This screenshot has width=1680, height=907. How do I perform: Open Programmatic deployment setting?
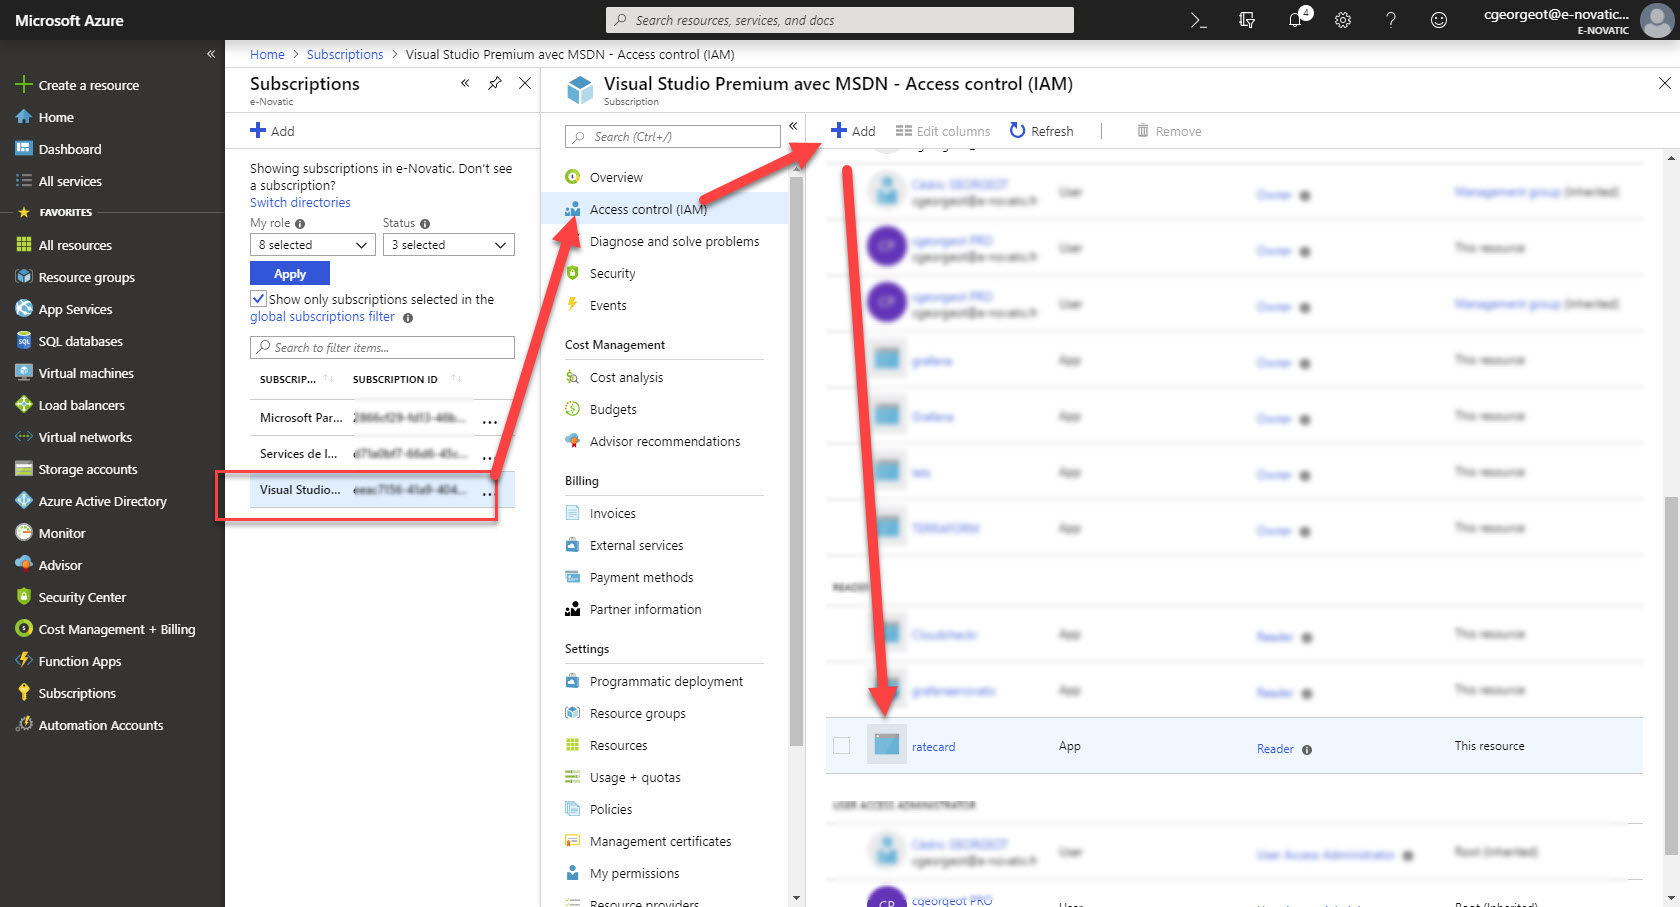coord(666,681)
